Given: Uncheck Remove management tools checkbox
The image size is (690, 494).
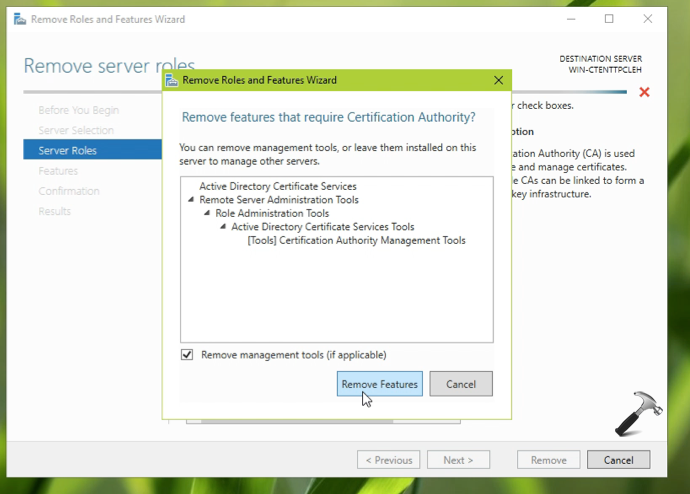Looking at the screenshot, I should click(187, 355).
